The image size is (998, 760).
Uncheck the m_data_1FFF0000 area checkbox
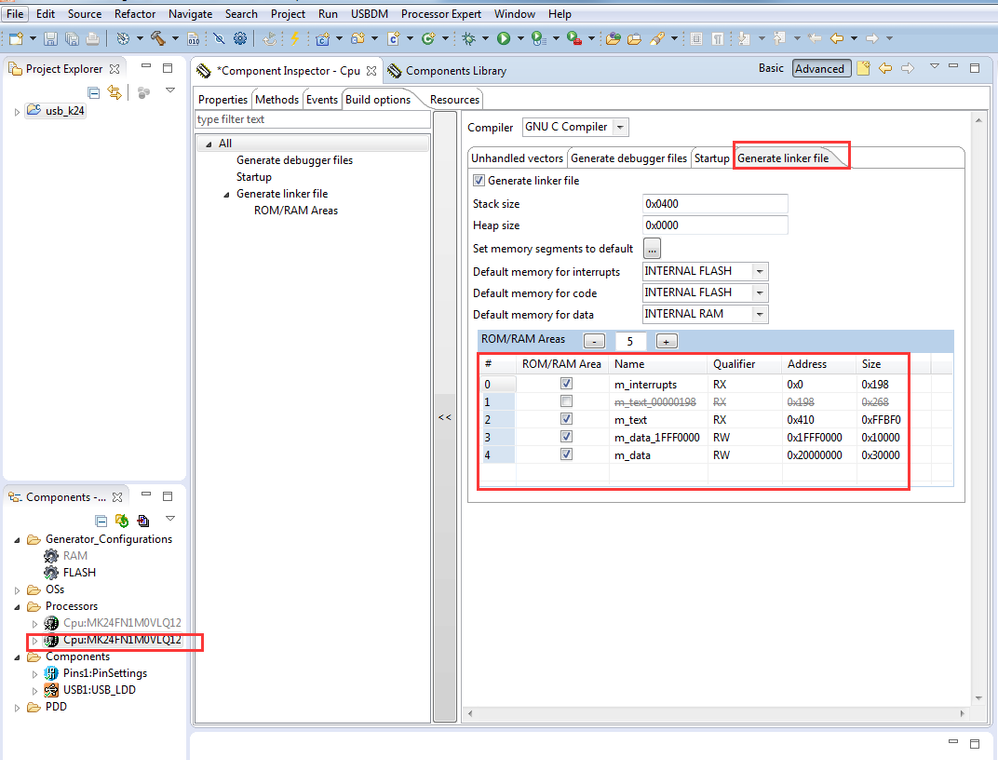(x=566, y=437)
